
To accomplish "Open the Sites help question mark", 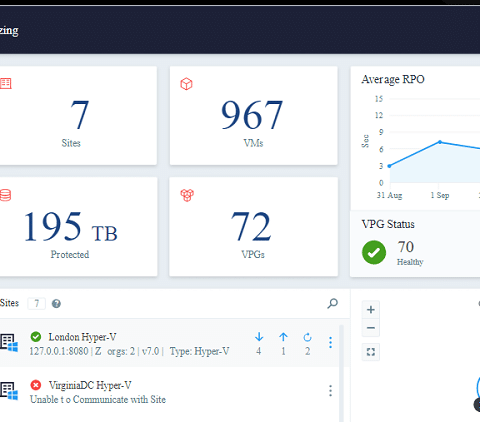I will point(56,304).
